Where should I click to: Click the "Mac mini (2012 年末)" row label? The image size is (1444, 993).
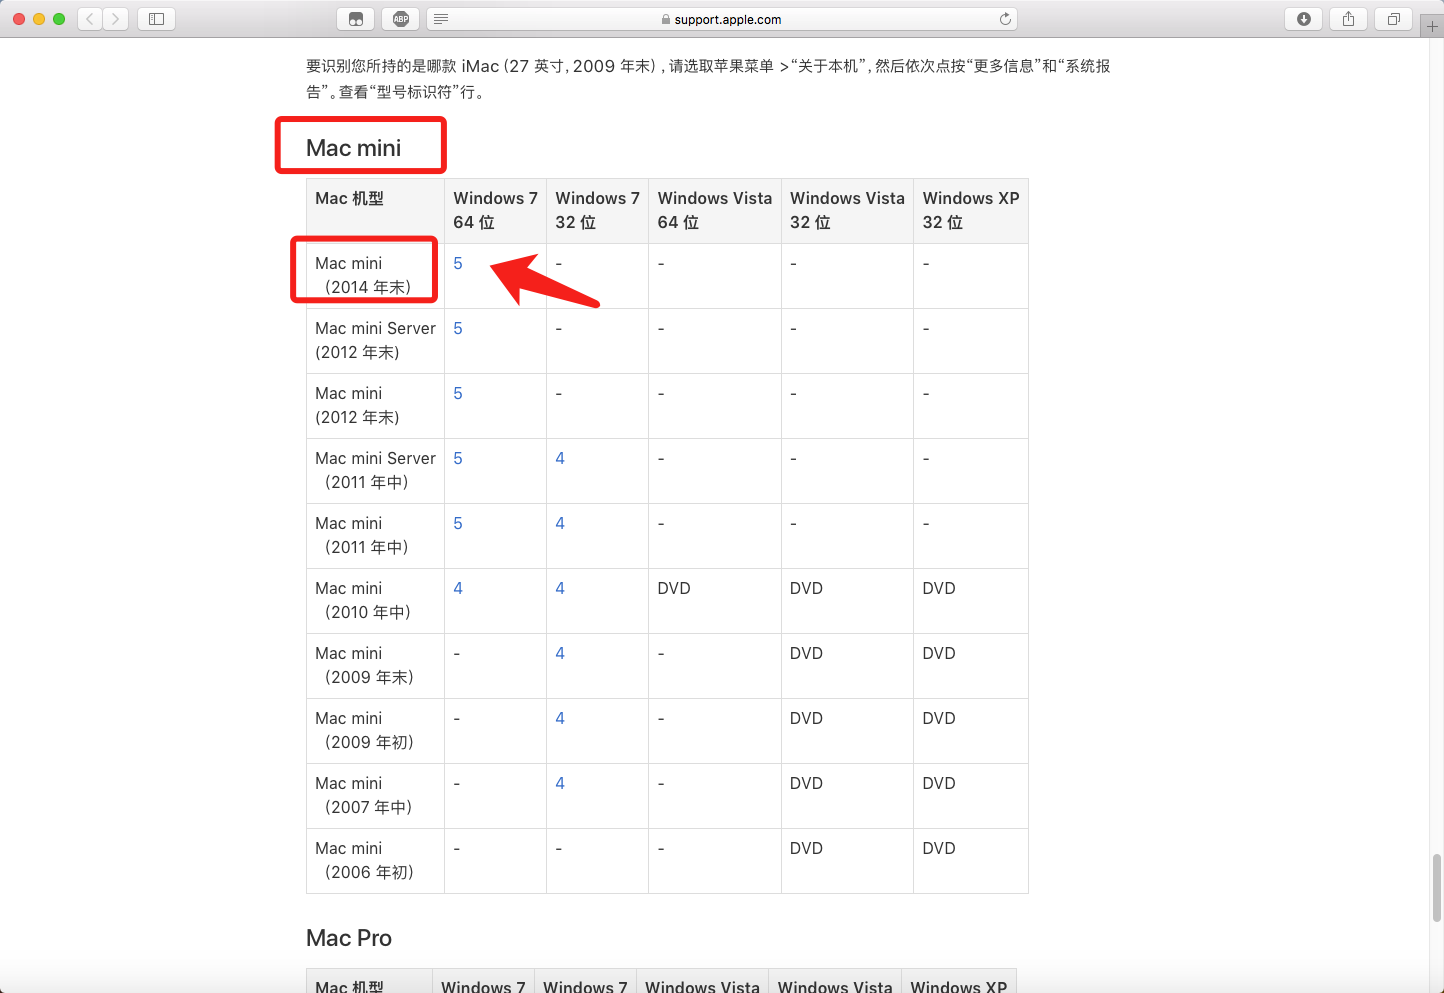pos(357,405)
